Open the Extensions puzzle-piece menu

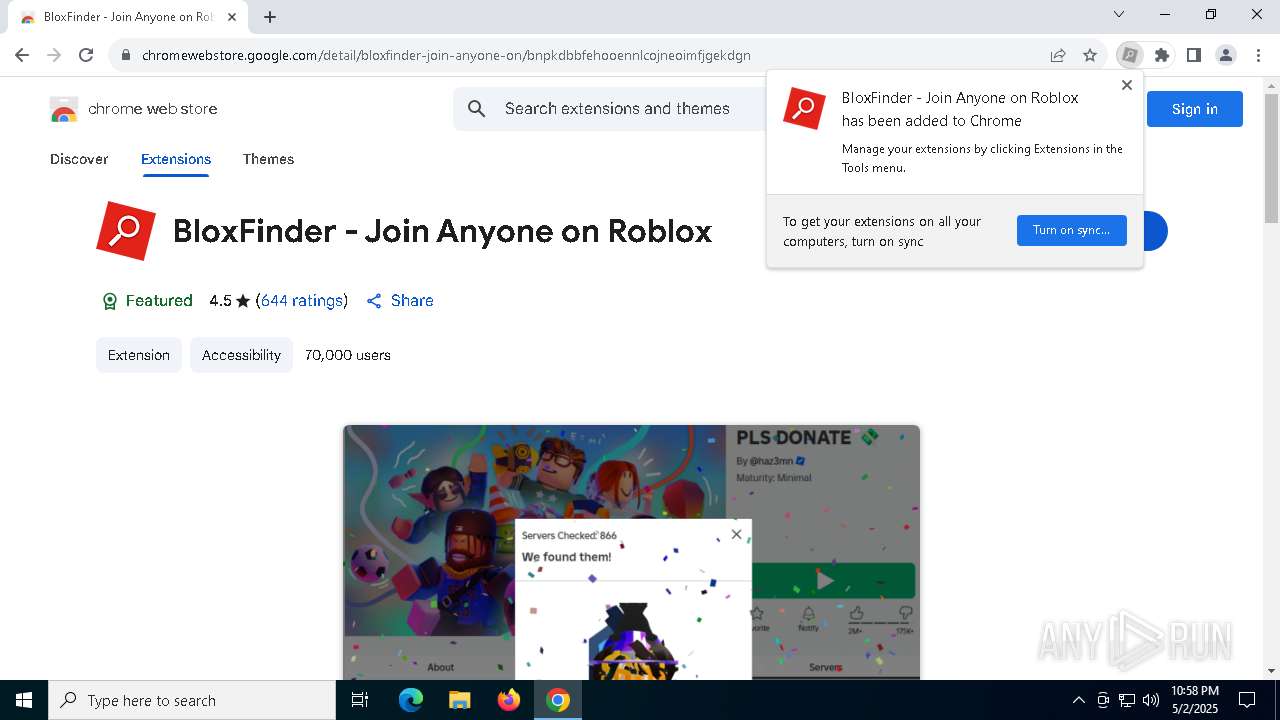click(x=1162, y=55)
